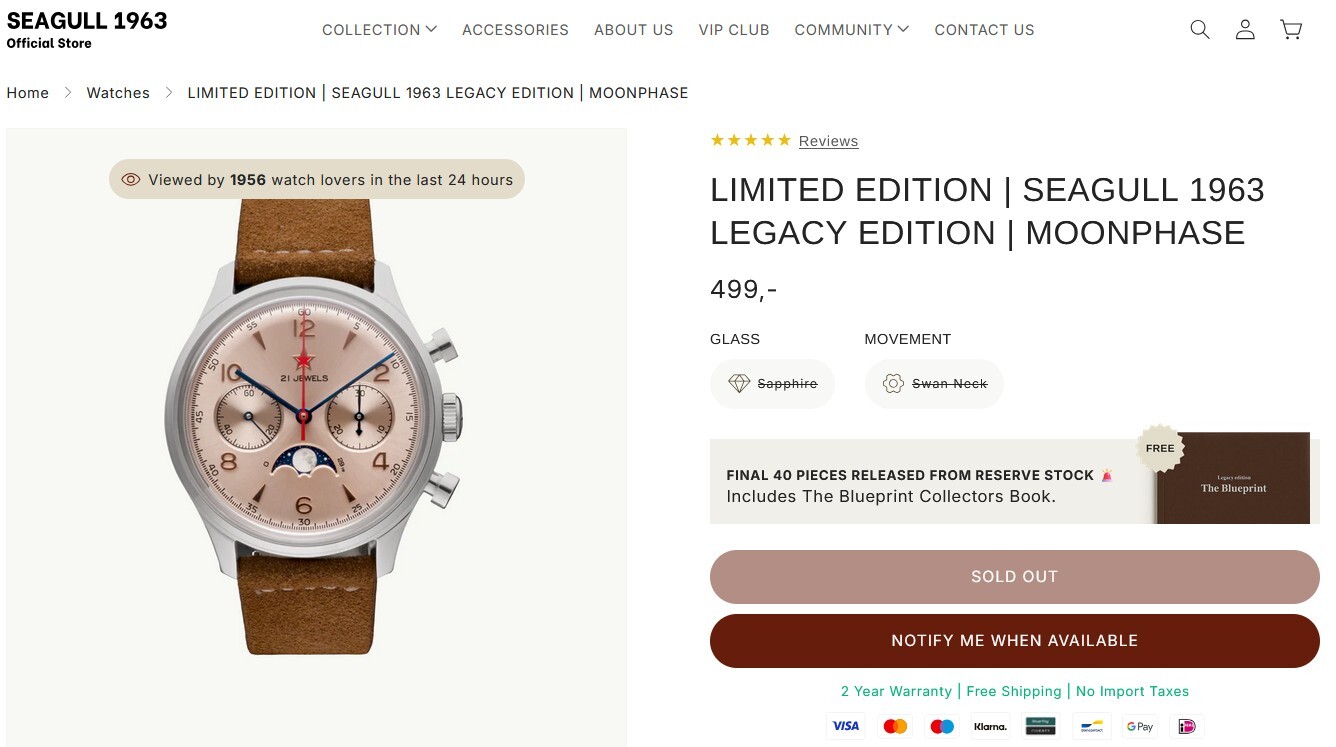The height and width of the screenshot is (747, 1336).
Task: Click the Seagull 1963 store logo
Action: coord(87,29)
